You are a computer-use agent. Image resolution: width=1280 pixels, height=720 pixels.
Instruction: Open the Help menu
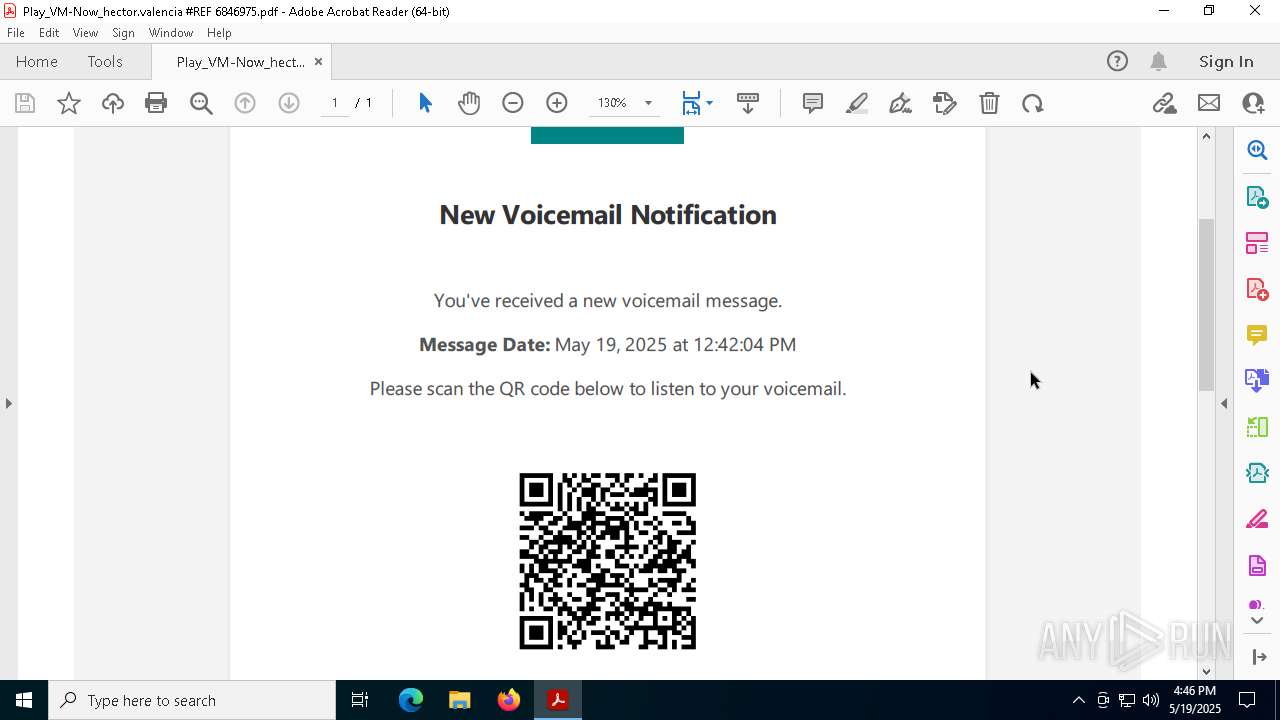(x=219, y=33)
